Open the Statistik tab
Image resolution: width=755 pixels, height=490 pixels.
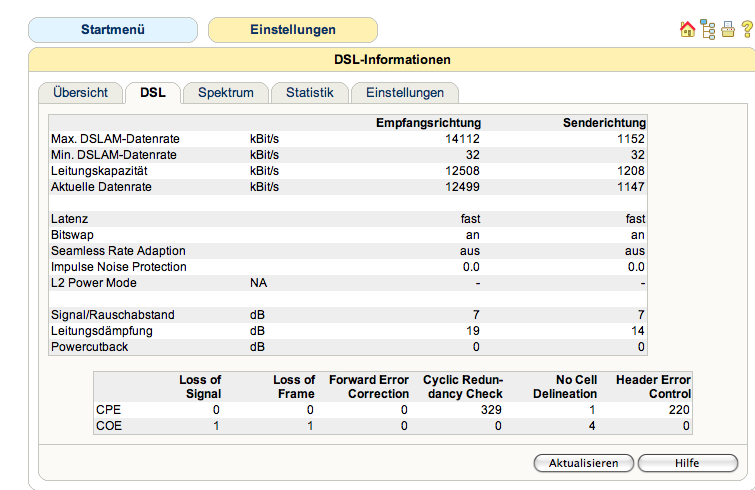310,92
